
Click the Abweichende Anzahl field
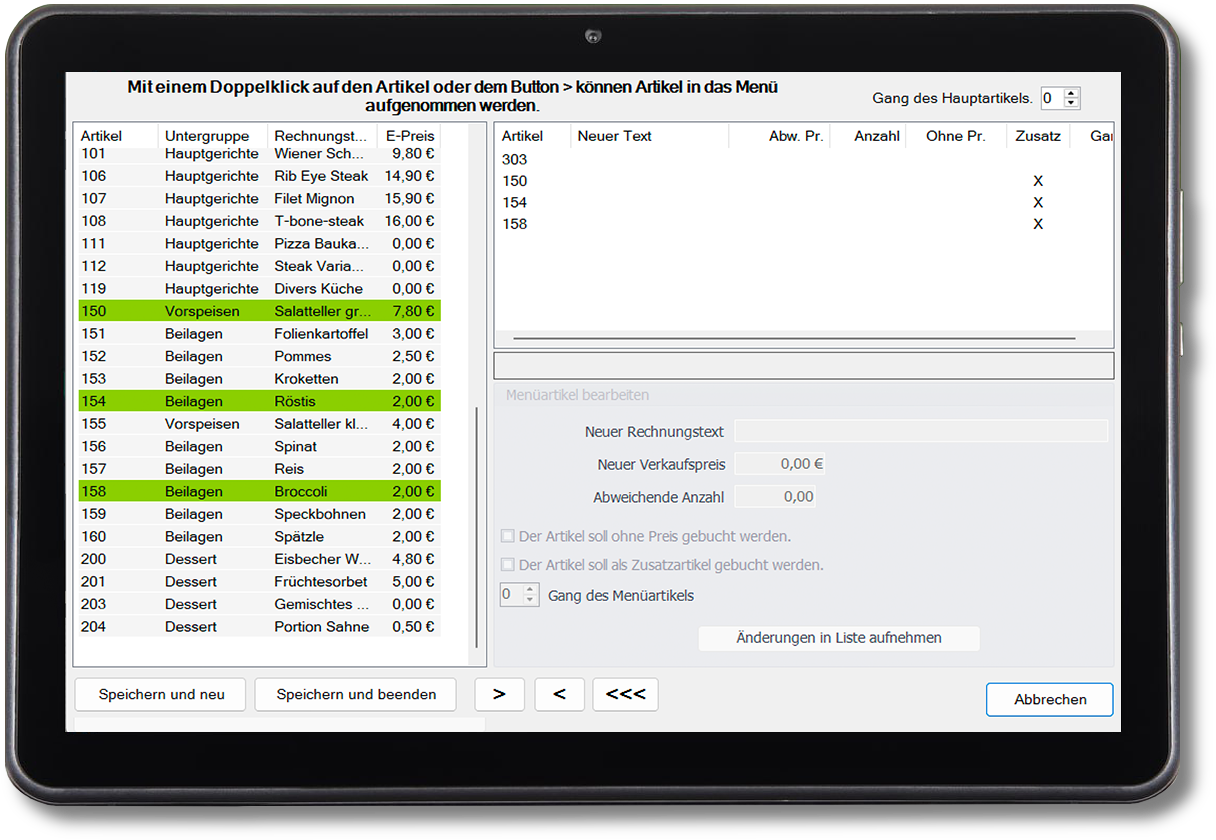point(775,496)
